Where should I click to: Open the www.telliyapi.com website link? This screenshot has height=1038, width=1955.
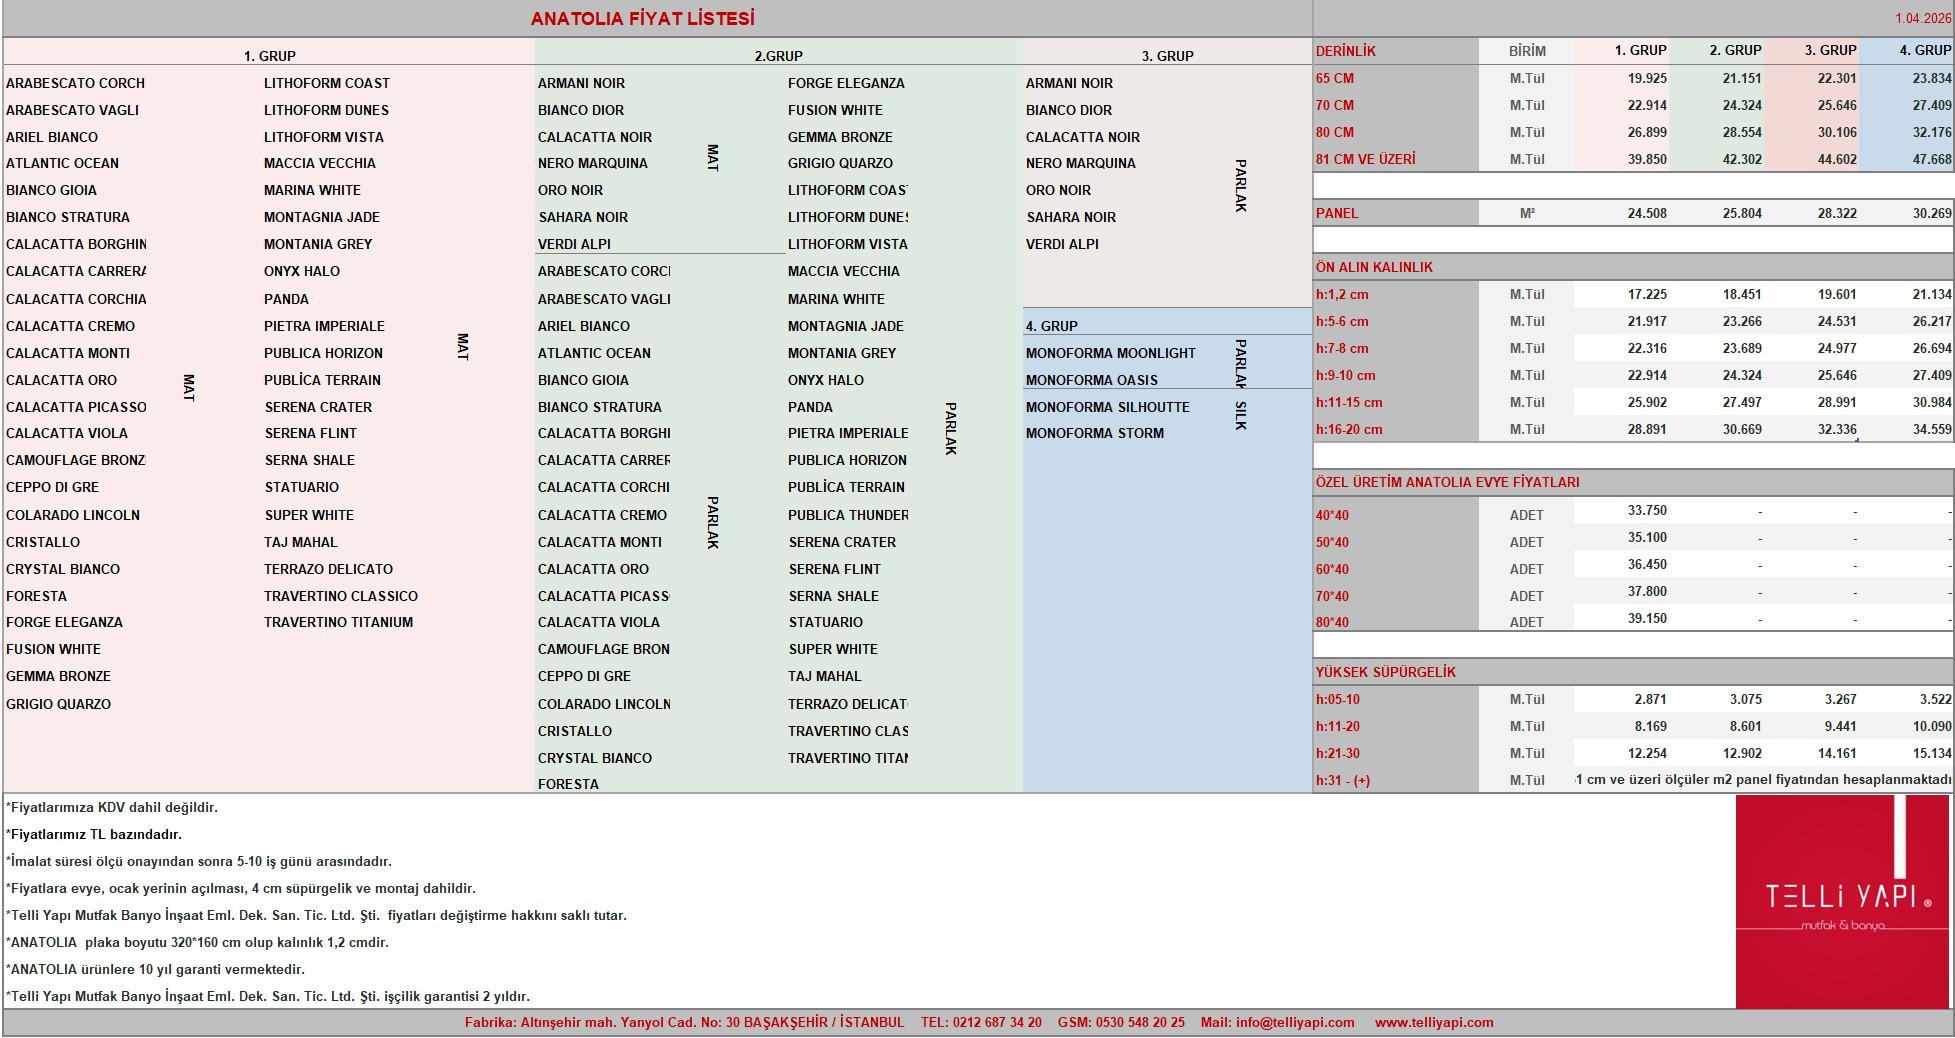point(1434,1022)
